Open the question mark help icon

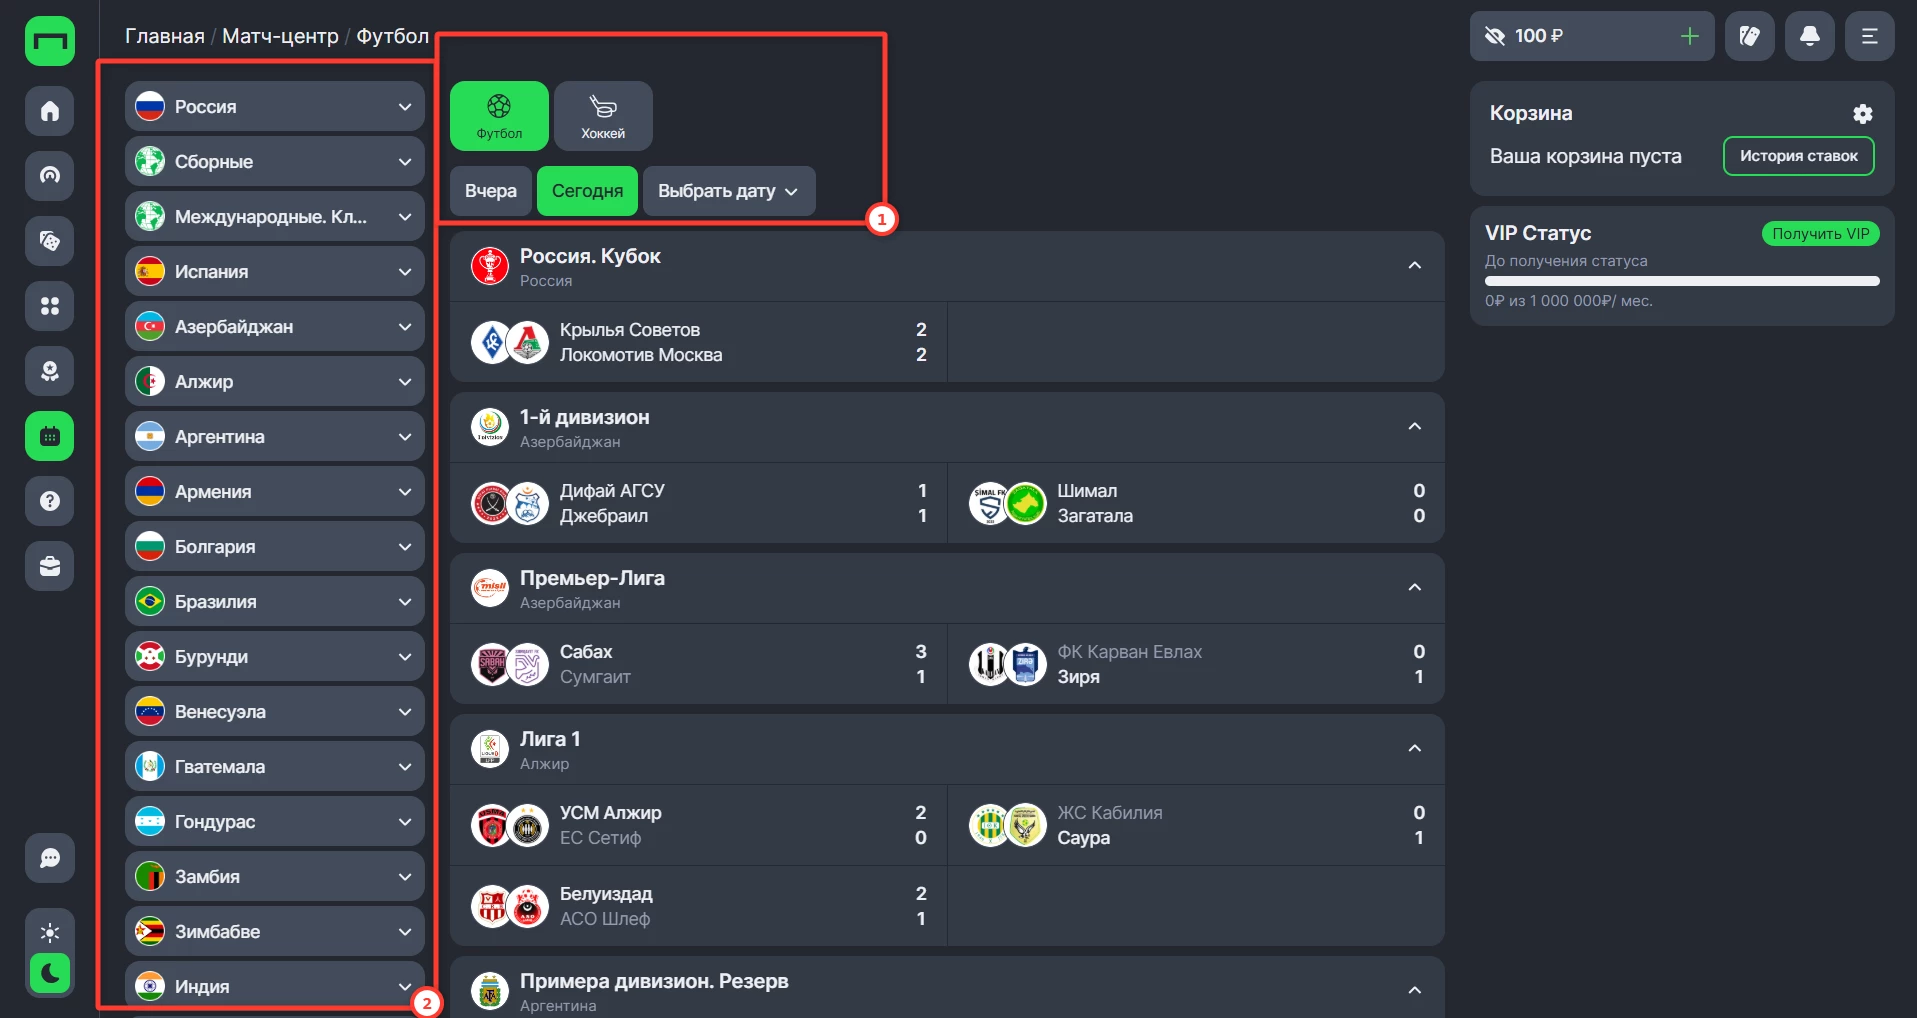coord(50,501)
